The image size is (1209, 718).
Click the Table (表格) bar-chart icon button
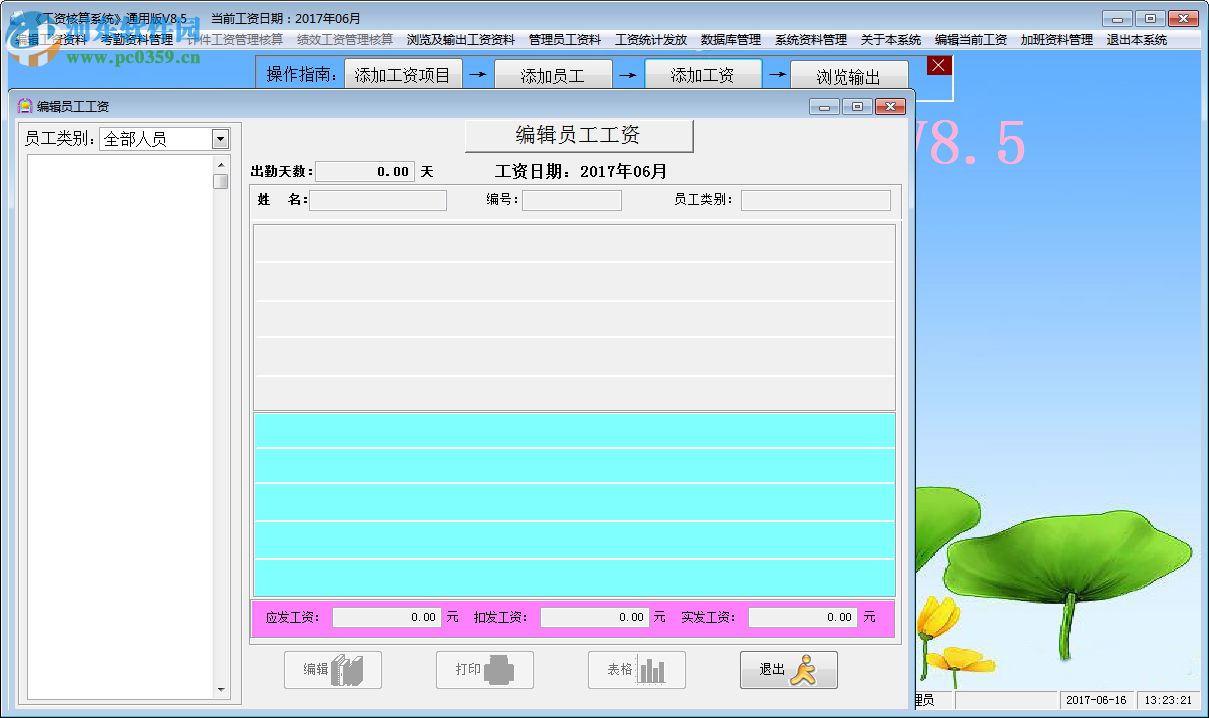pos(636,670)
